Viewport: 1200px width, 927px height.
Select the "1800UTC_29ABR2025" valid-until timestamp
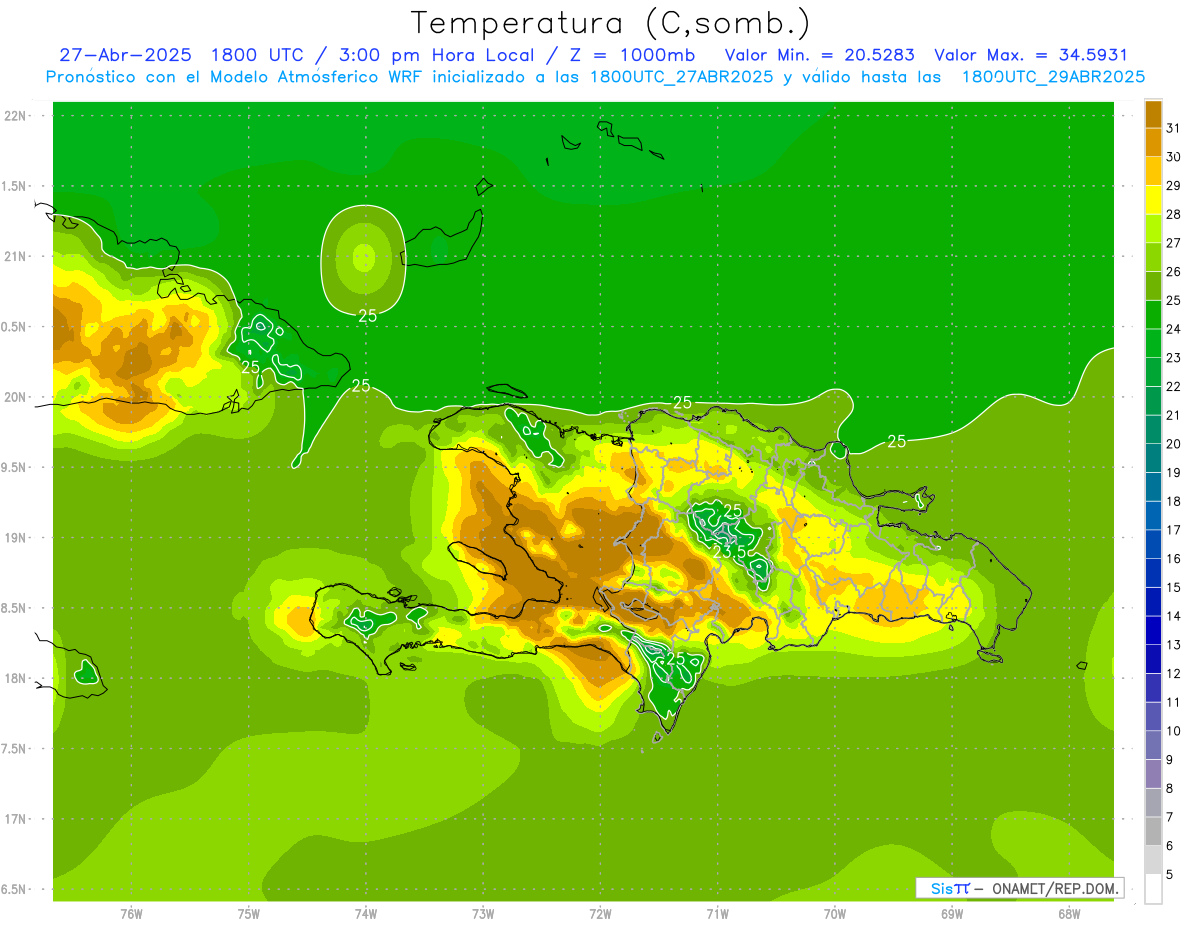click(1053, 77)
